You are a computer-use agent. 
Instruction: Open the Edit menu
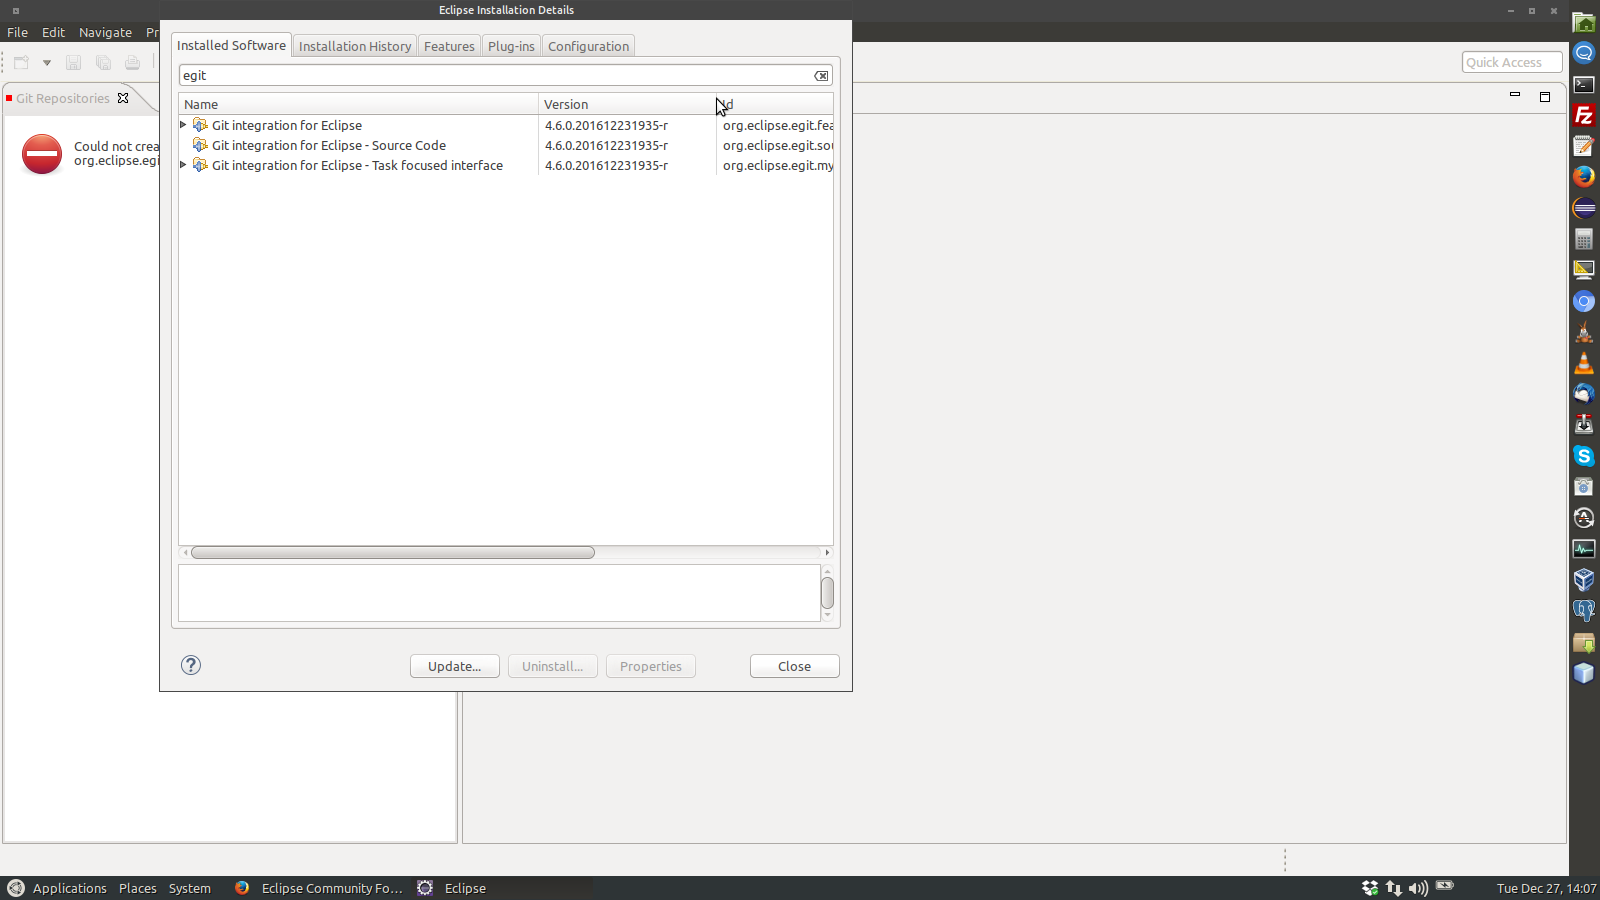tap(53, 32)
